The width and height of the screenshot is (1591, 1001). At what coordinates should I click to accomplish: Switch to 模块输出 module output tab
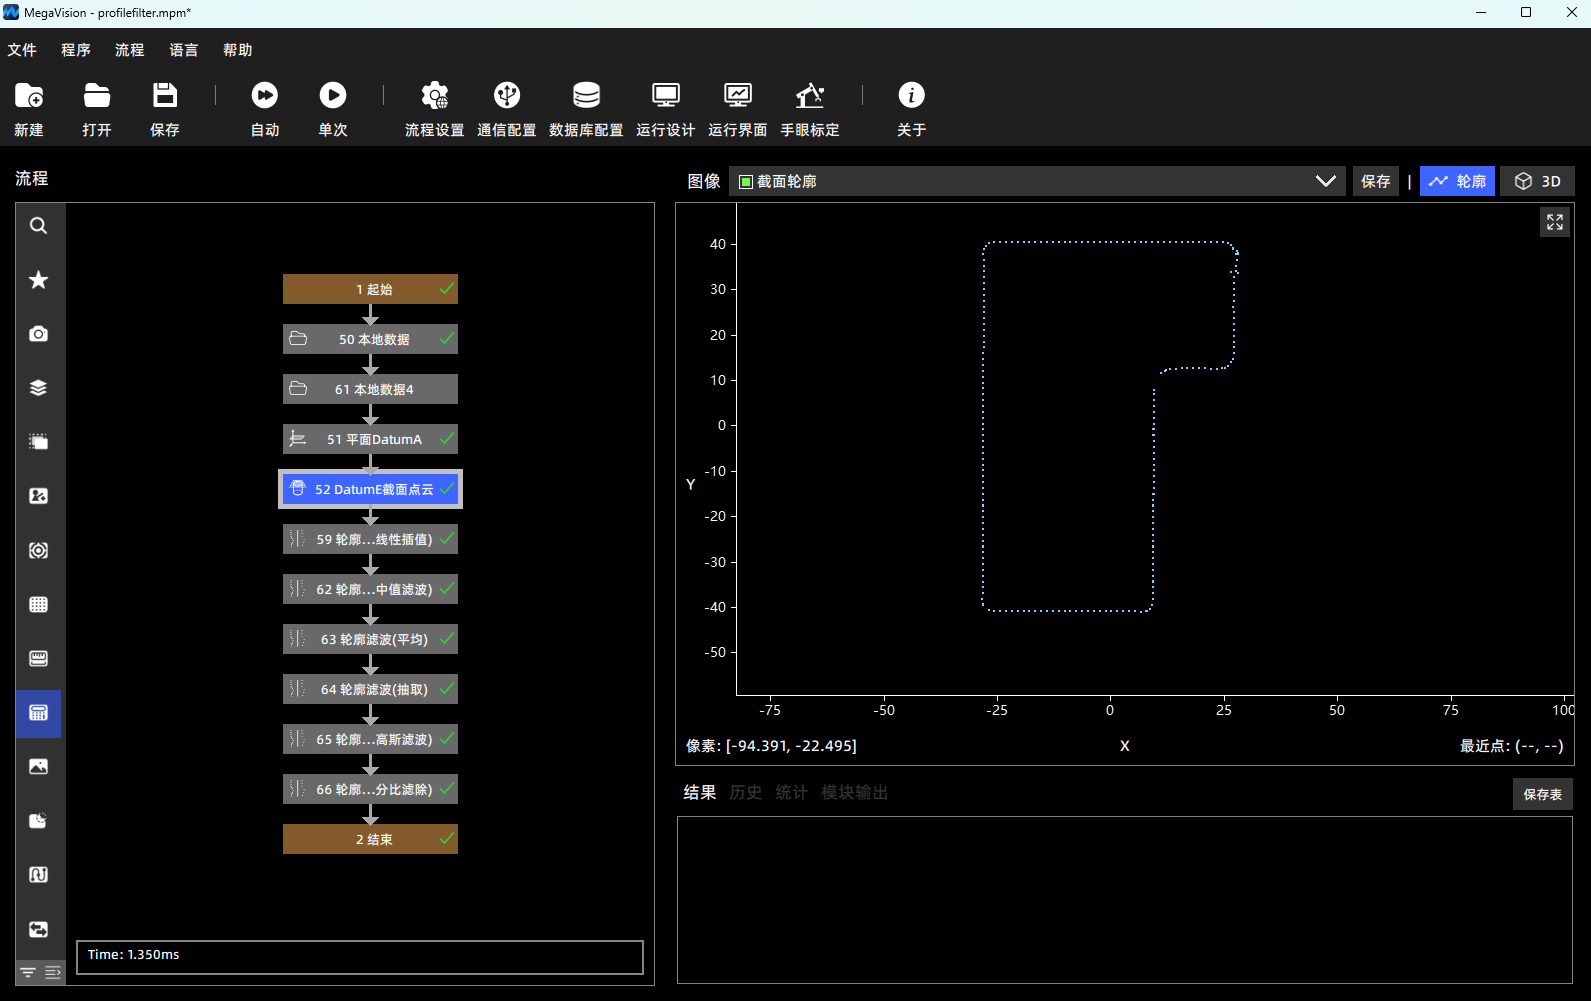coord(855,793)
